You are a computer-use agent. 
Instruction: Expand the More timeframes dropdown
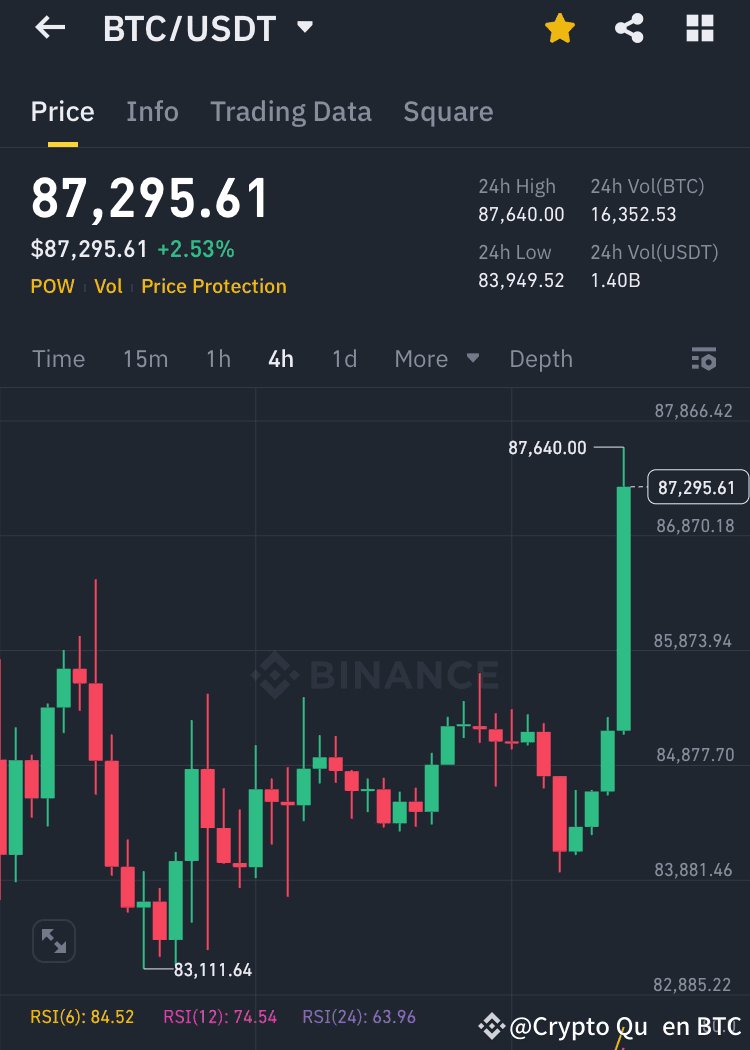point(436,358)
